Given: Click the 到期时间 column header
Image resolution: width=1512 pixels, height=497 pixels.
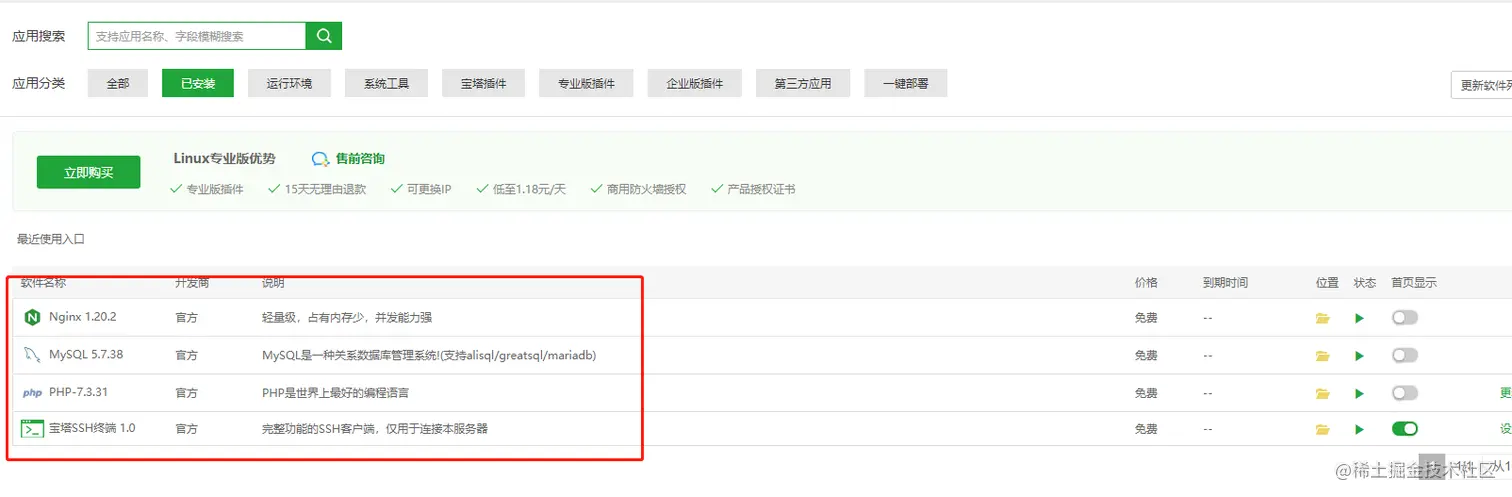Looking at the screenshot, I should pyautogui.click(x=1225, y=283).
